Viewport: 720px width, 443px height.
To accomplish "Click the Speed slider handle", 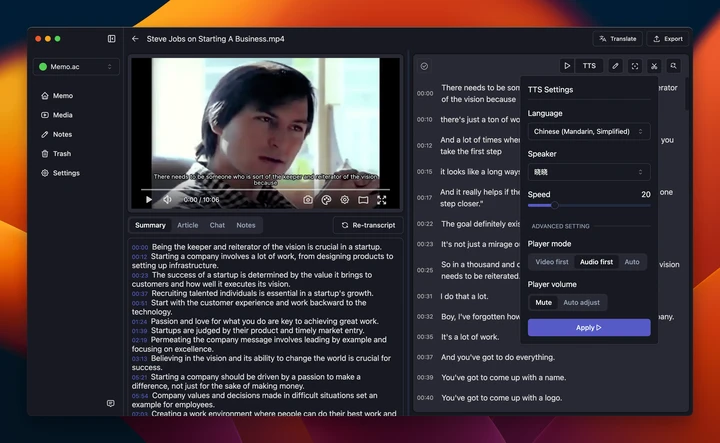I will [555, 205].
